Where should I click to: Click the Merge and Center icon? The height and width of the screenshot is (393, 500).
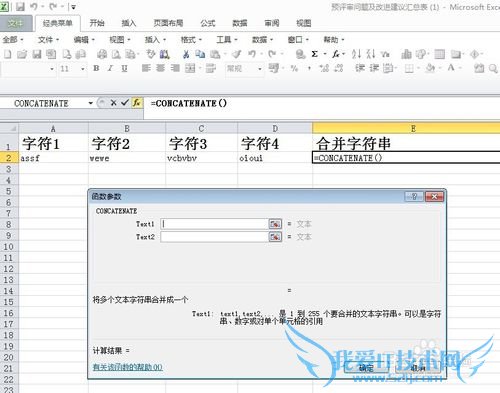190,68
